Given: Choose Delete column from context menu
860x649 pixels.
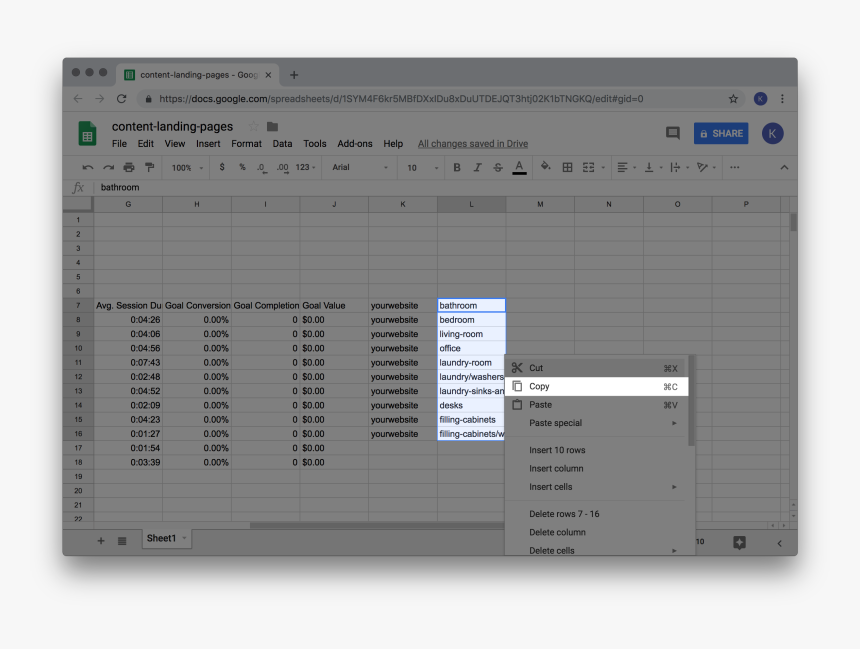Looking at the screenshot, I should coord(595,532).
